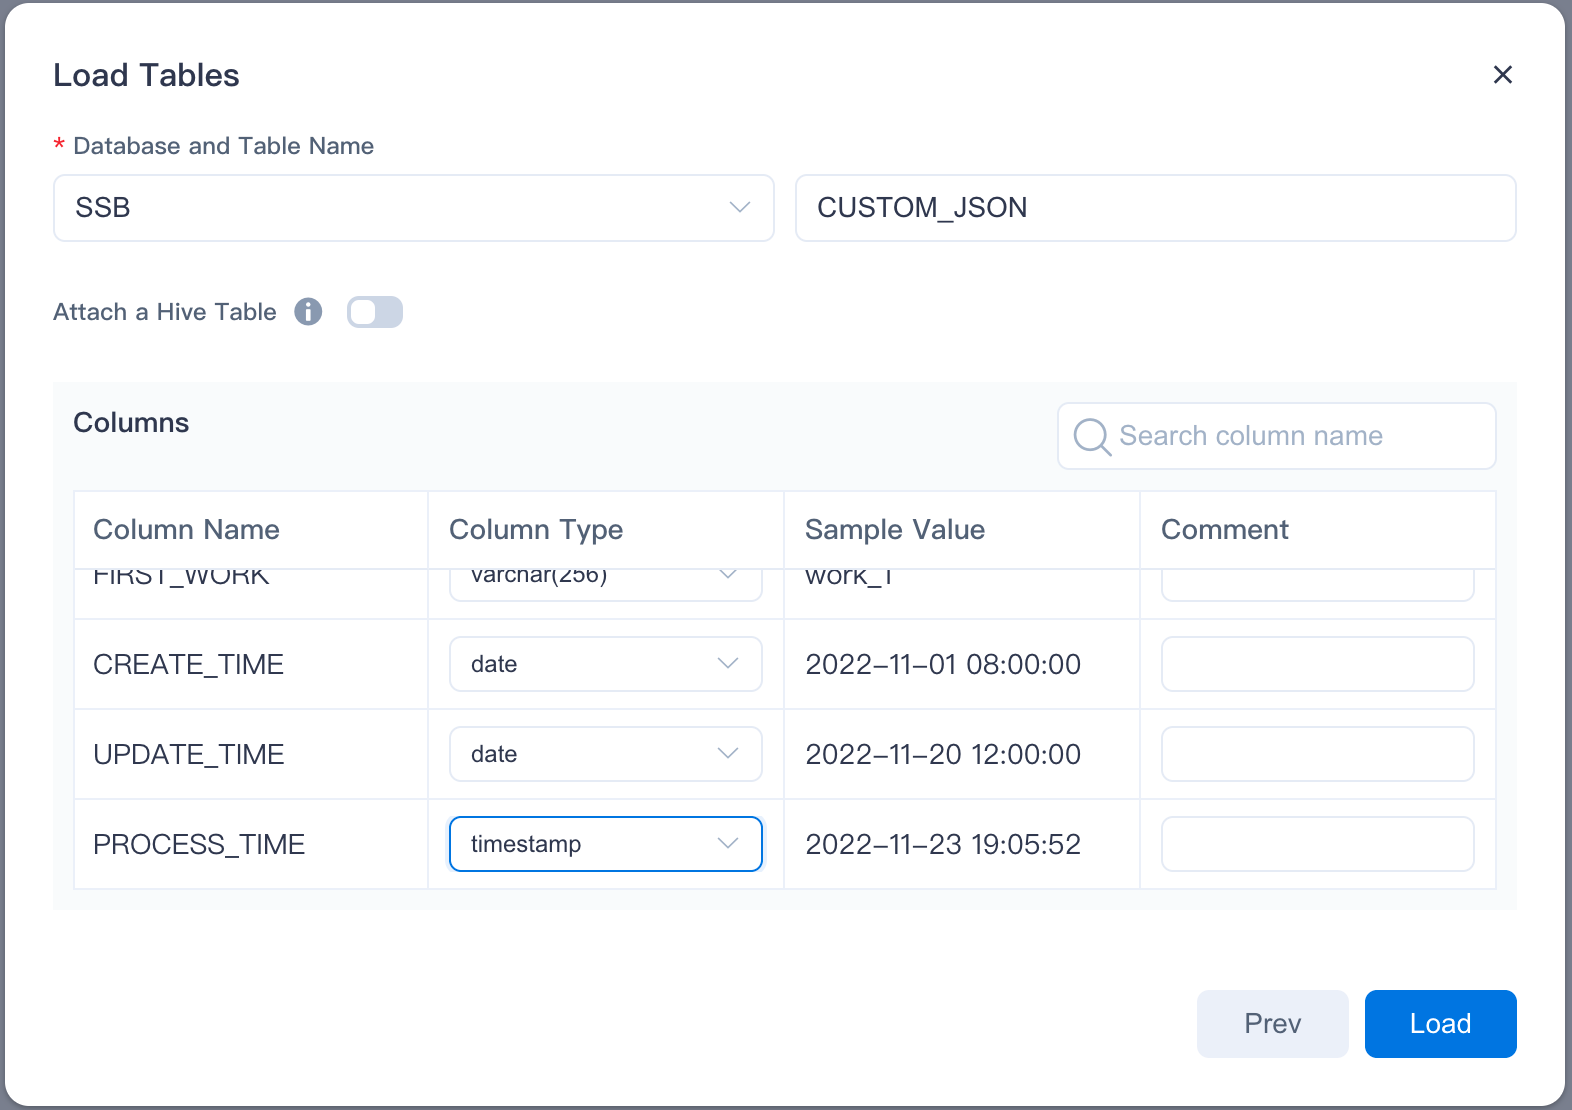Click the UPDATE_TIME comment field
The height and width of the screenshot is (1110, 1572).
(x=1317, y=754)
